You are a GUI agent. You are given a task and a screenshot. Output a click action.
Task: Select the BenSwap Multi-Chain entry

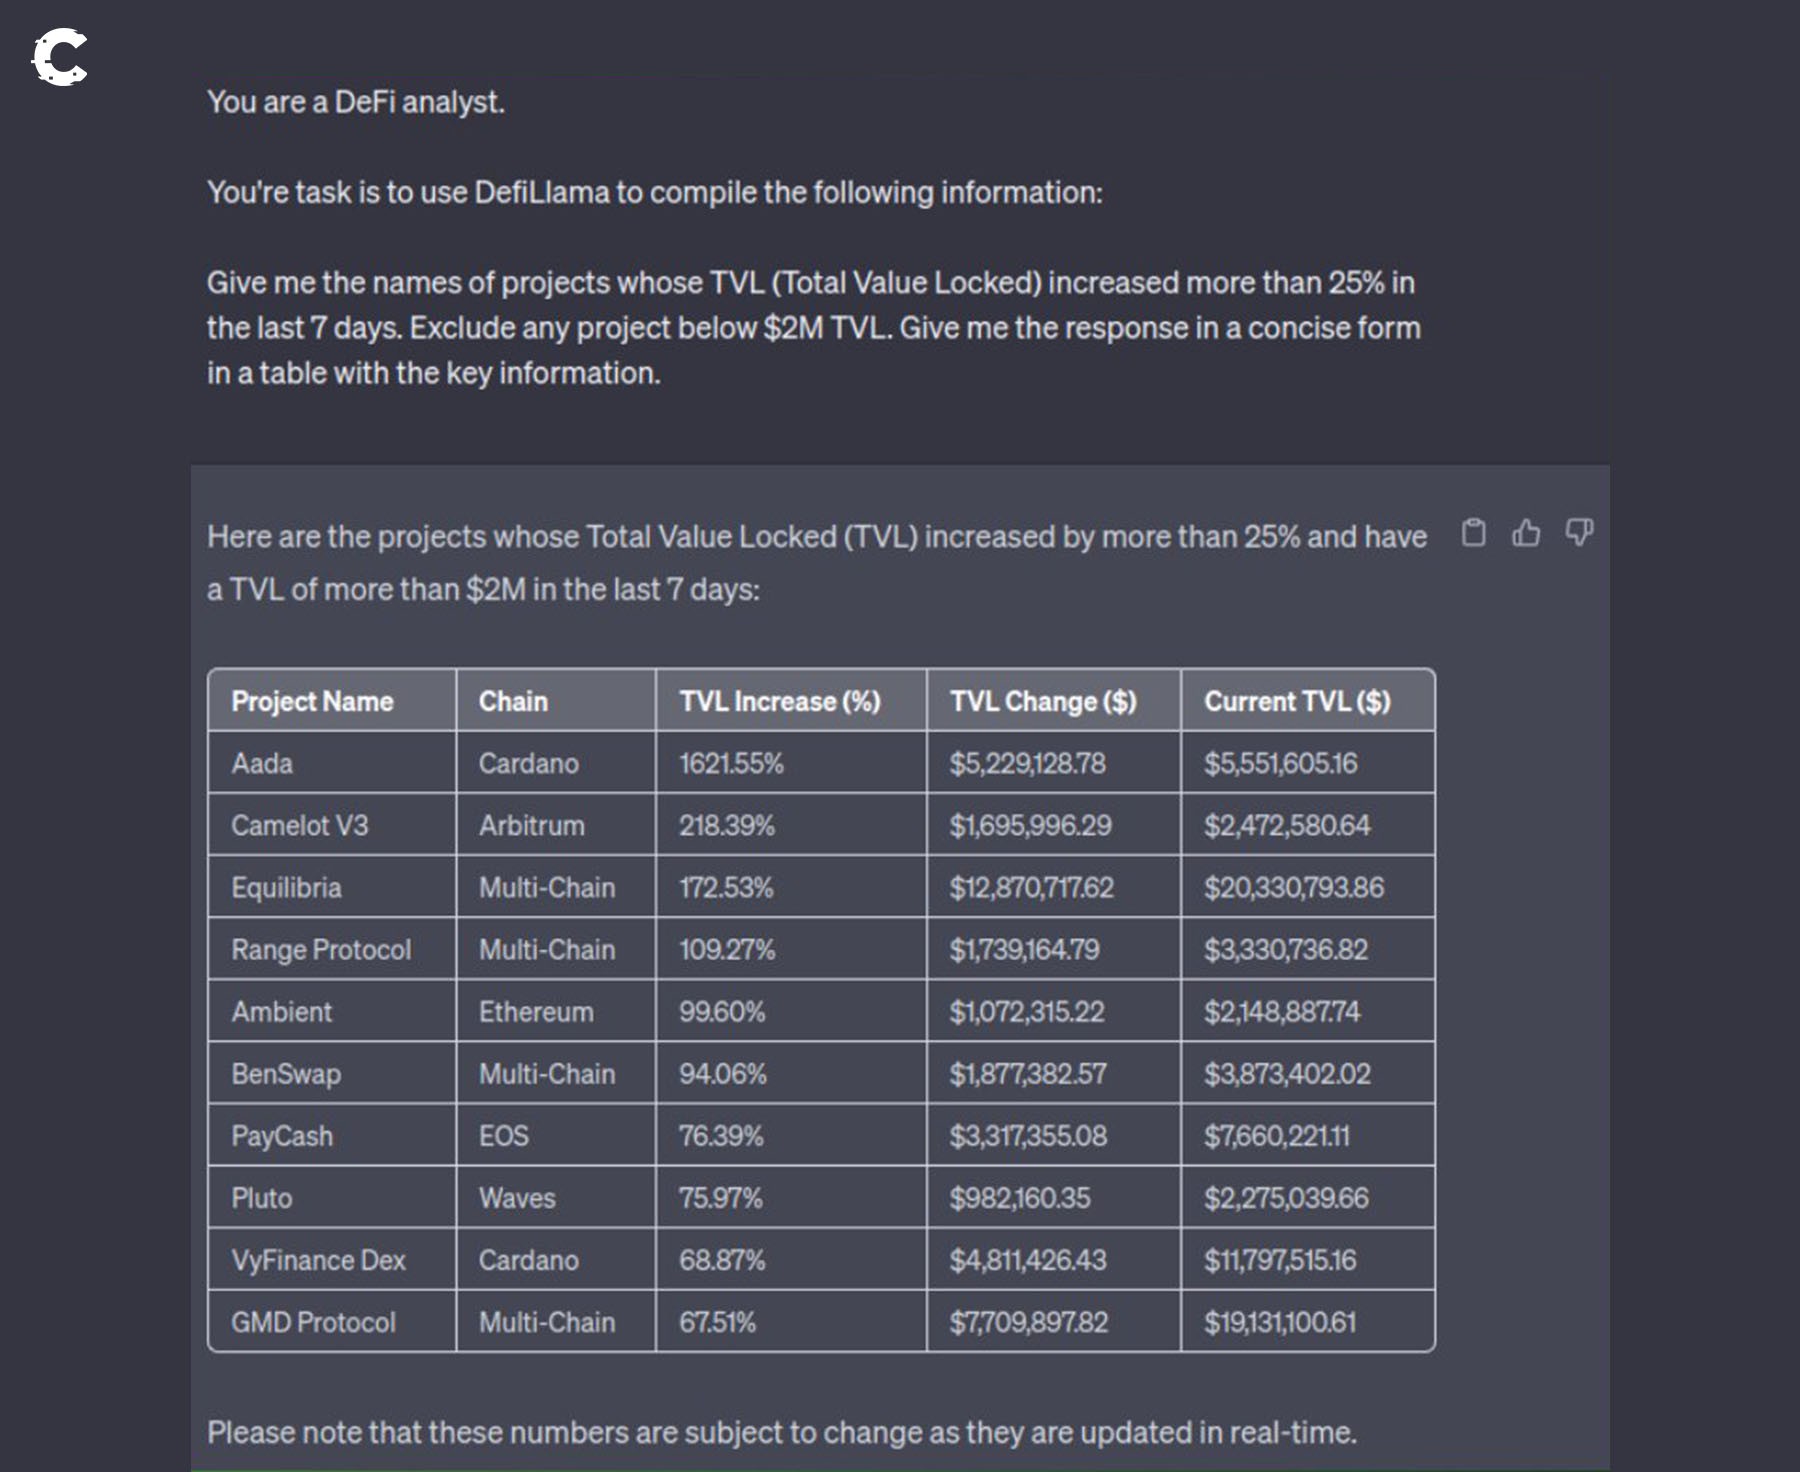[x=548, y=1073]
